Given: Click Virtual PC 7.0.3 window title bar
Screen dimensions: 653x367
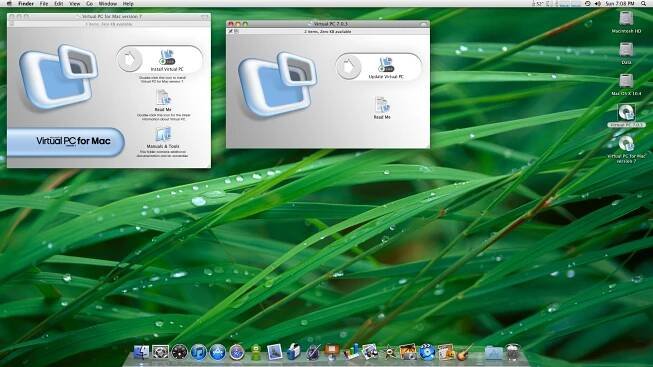Looking at the screenshot, I should 328,24.
